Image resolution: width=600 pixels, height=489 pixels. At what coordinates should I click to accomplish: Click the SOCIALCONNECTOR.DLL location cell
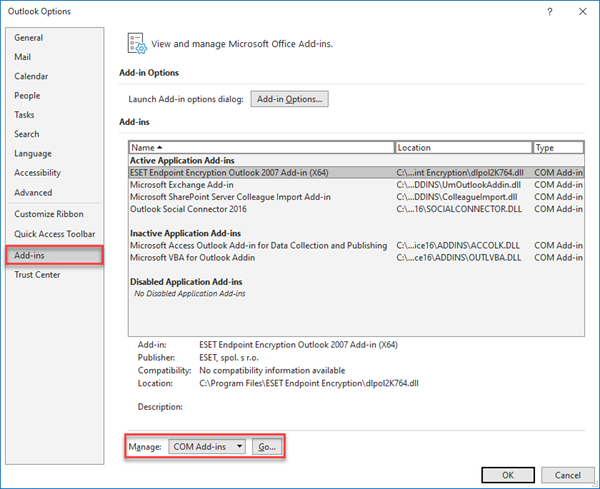click(x=459, y=209)
